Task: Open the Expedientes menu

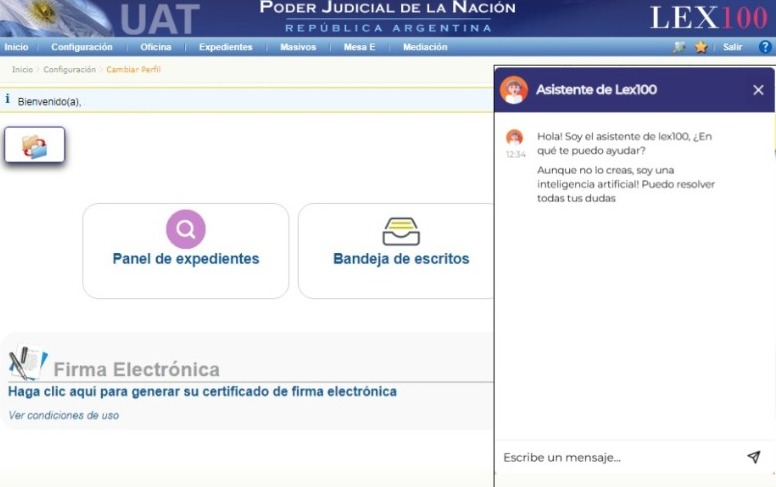Action: 226,47
